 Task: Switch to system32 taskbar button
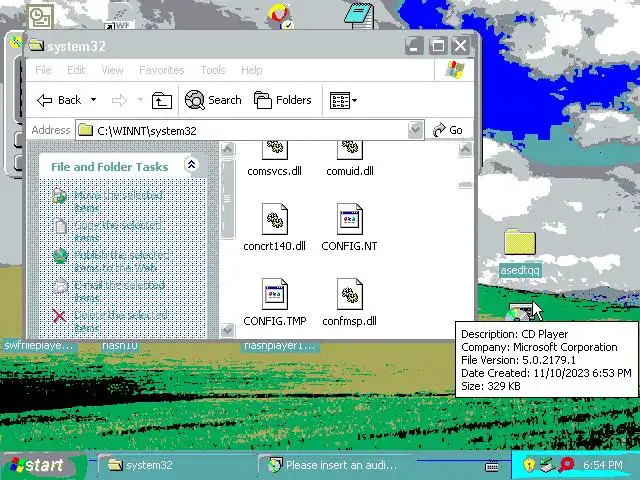(176, 465)
